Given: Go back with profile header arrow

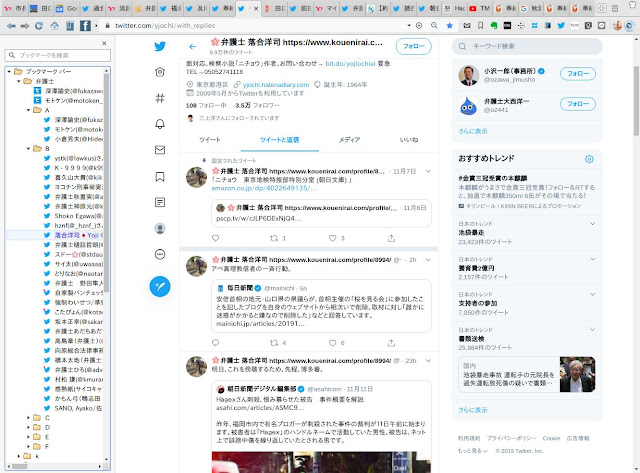Looking at the screenshot, I should 193,47.
